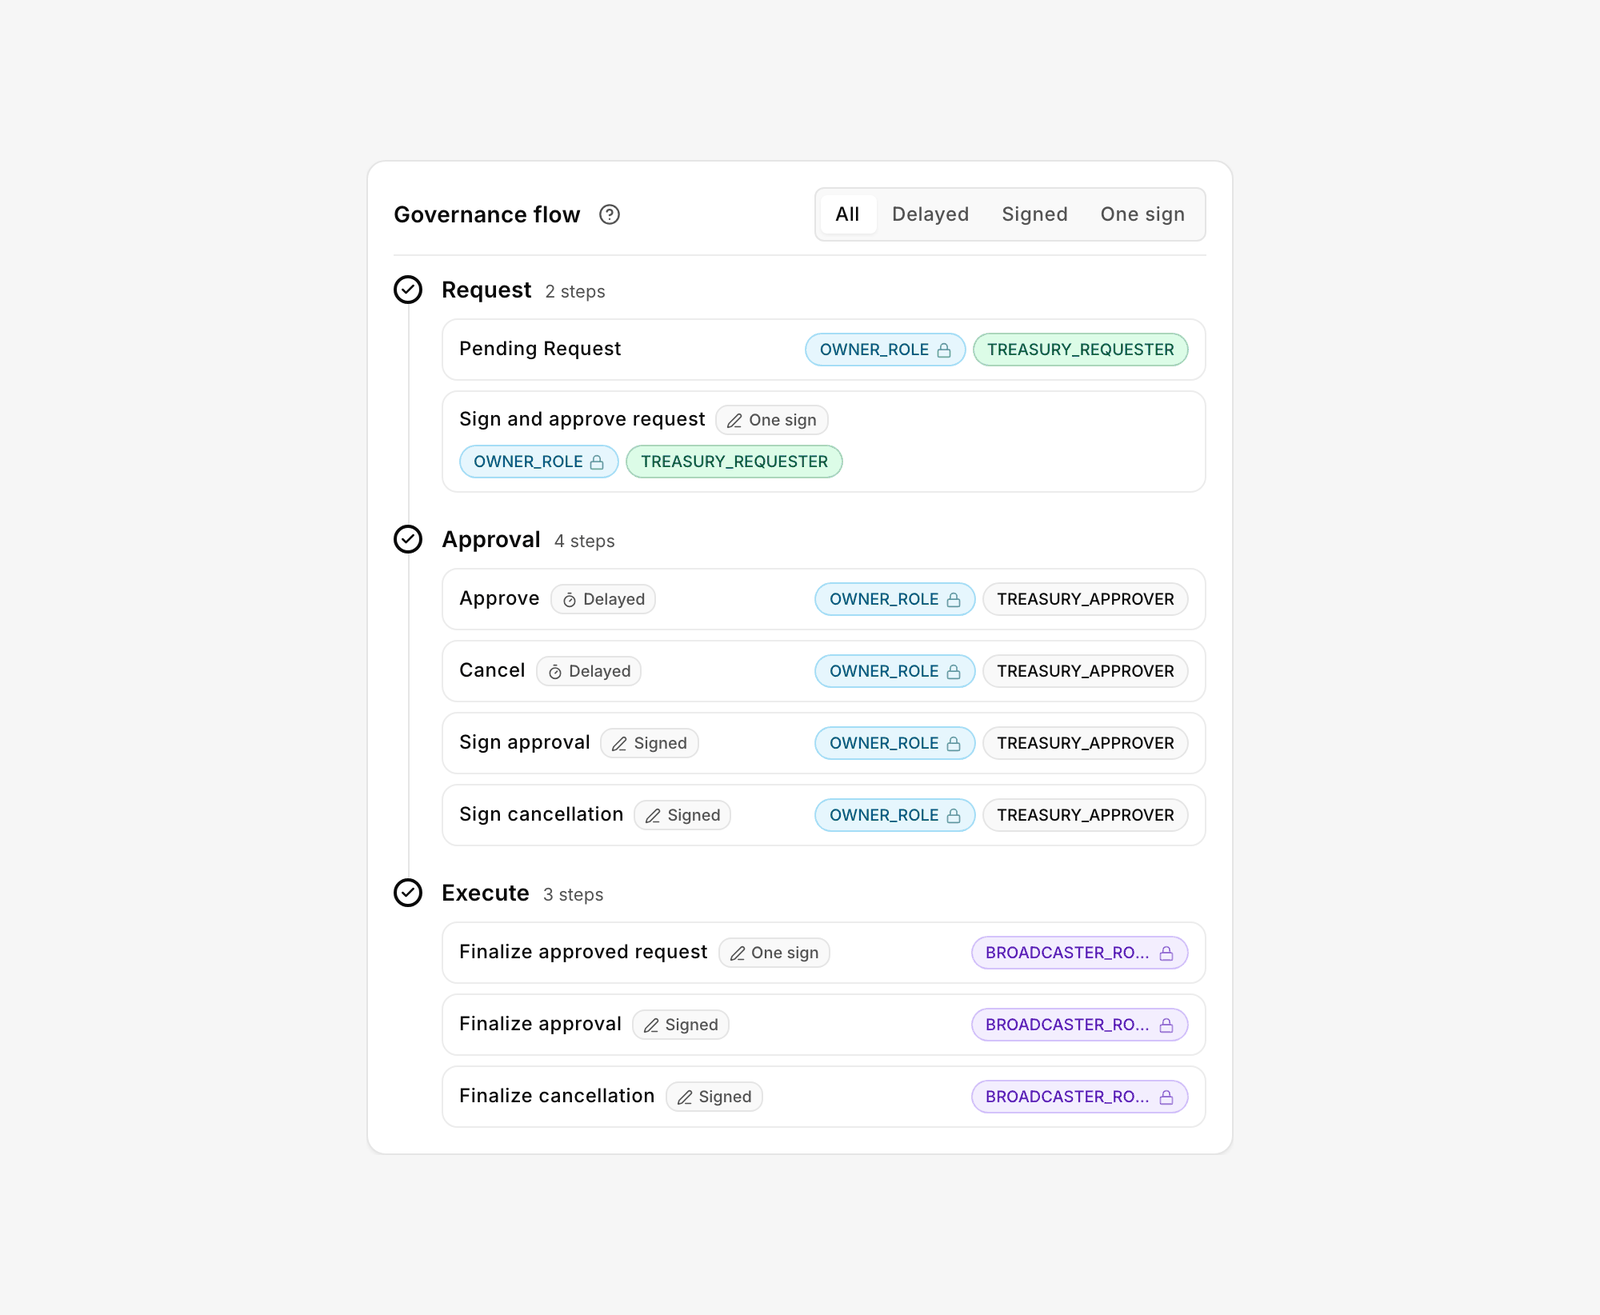Click the Finalize approved request step title
The width and height of the screenshot is (1600, 1315).
click(x=583, y=952)
